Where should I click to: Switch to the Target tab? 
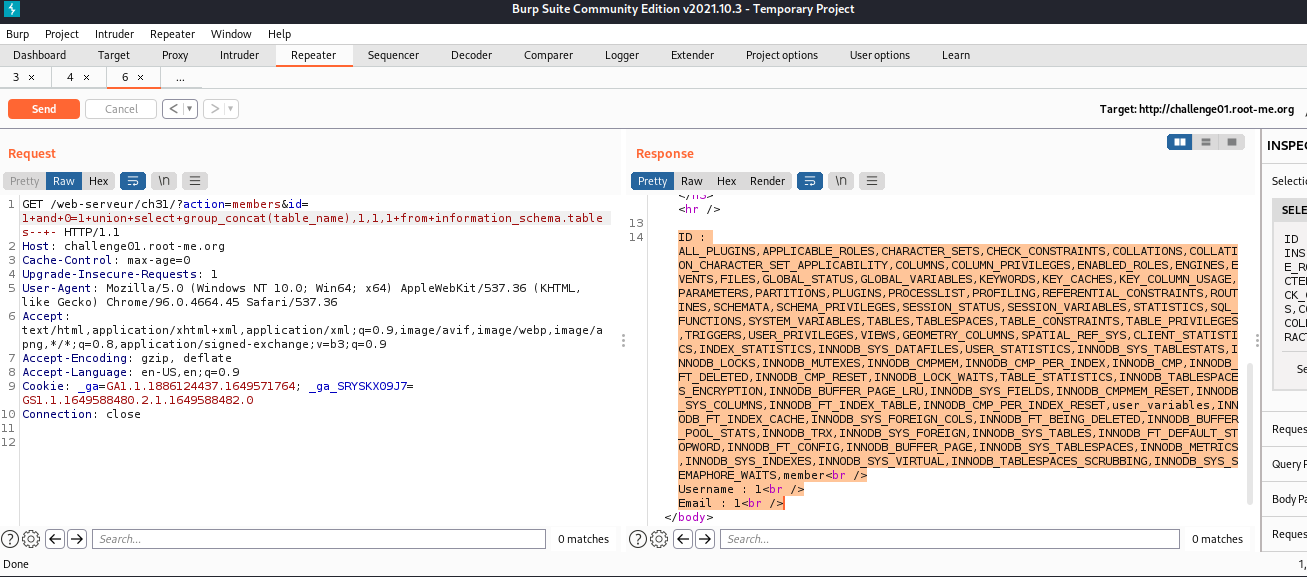click(114, 55)
